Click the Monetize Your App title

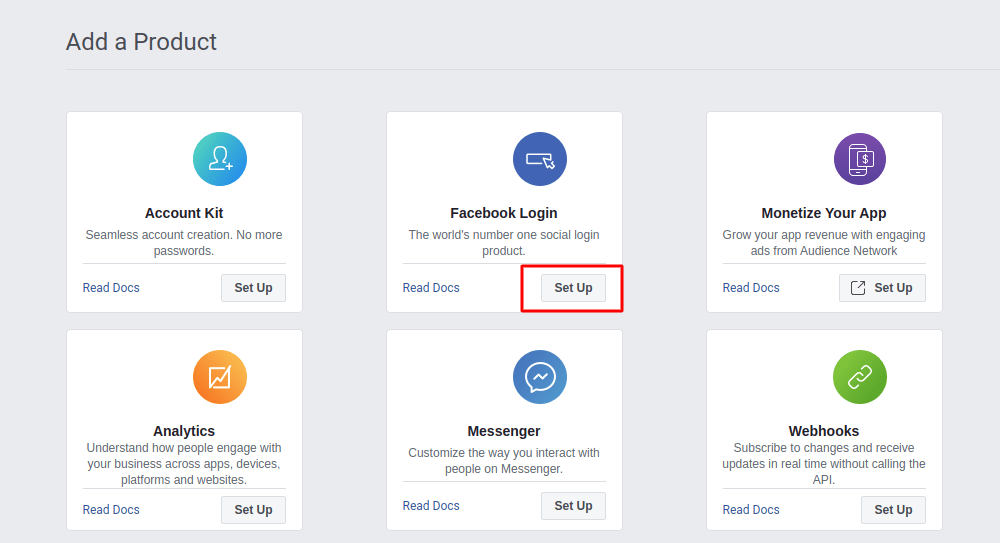(x=824, y=213)
